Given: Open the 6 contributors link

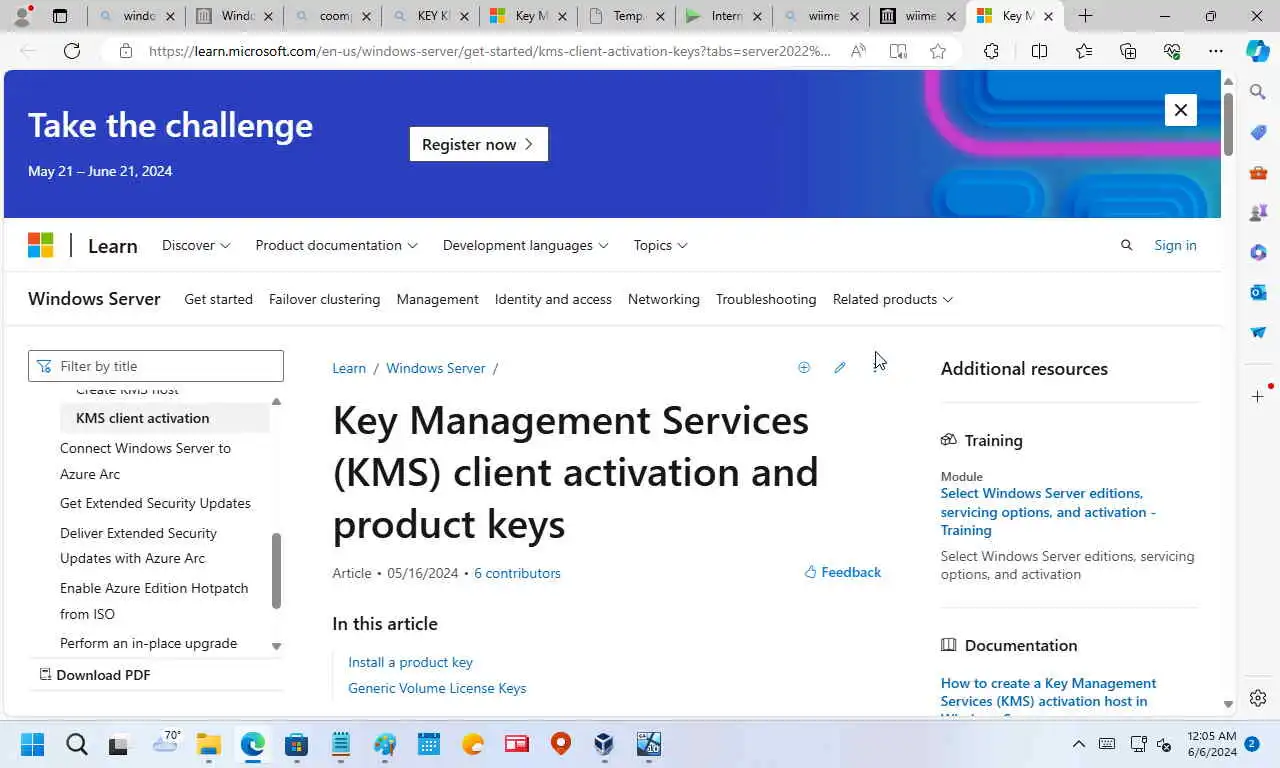Looking at the screenshot, I should (x=517, y=573).
